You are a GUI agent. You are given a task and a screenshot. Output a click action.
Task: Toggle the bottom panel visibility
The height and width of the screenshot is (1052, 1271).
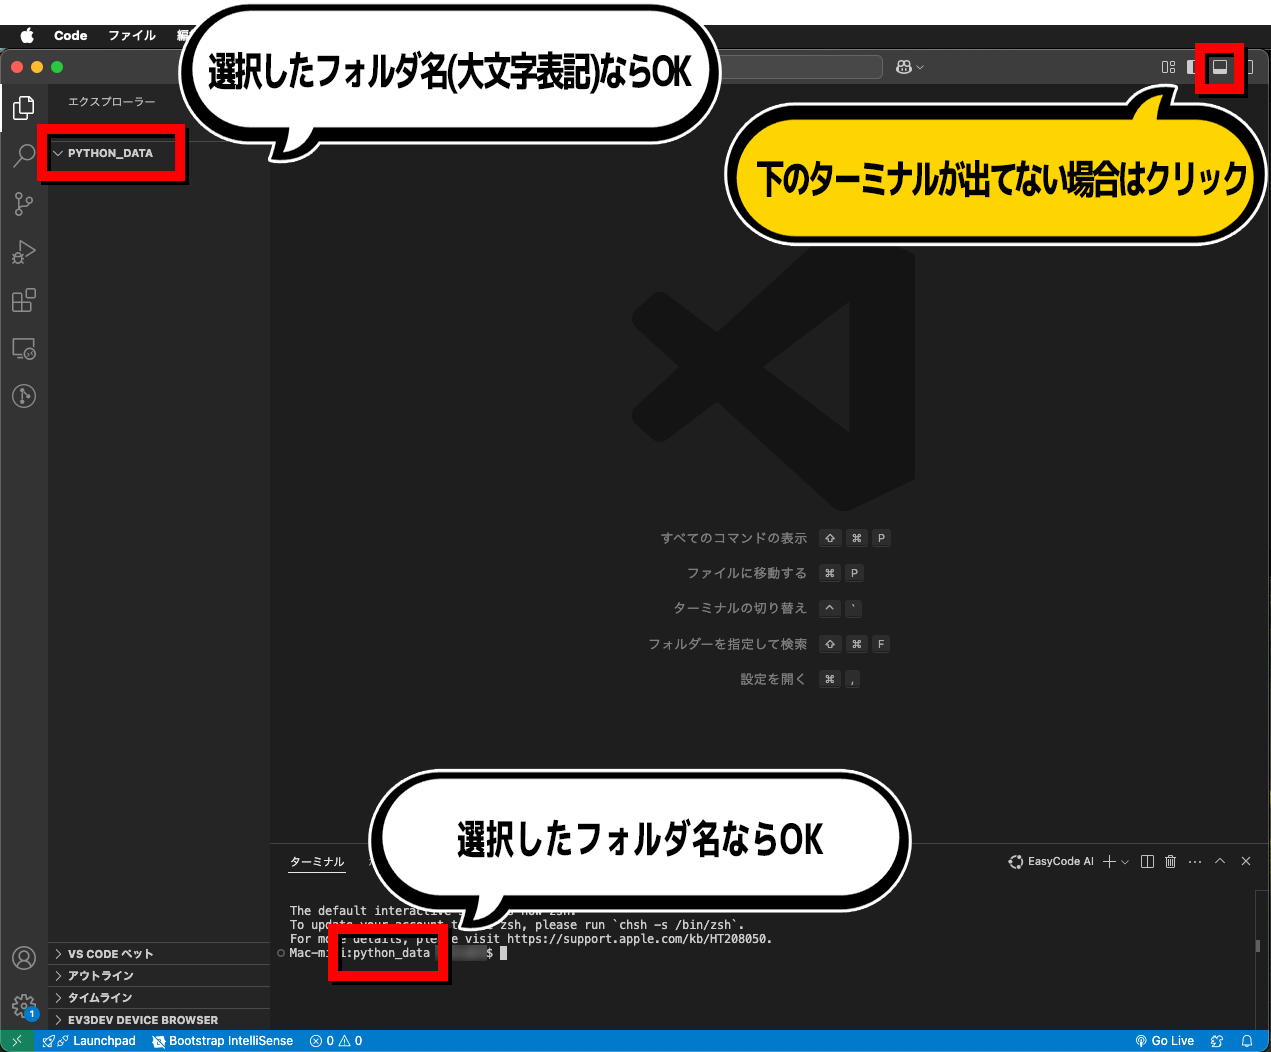pos(1220,67)
